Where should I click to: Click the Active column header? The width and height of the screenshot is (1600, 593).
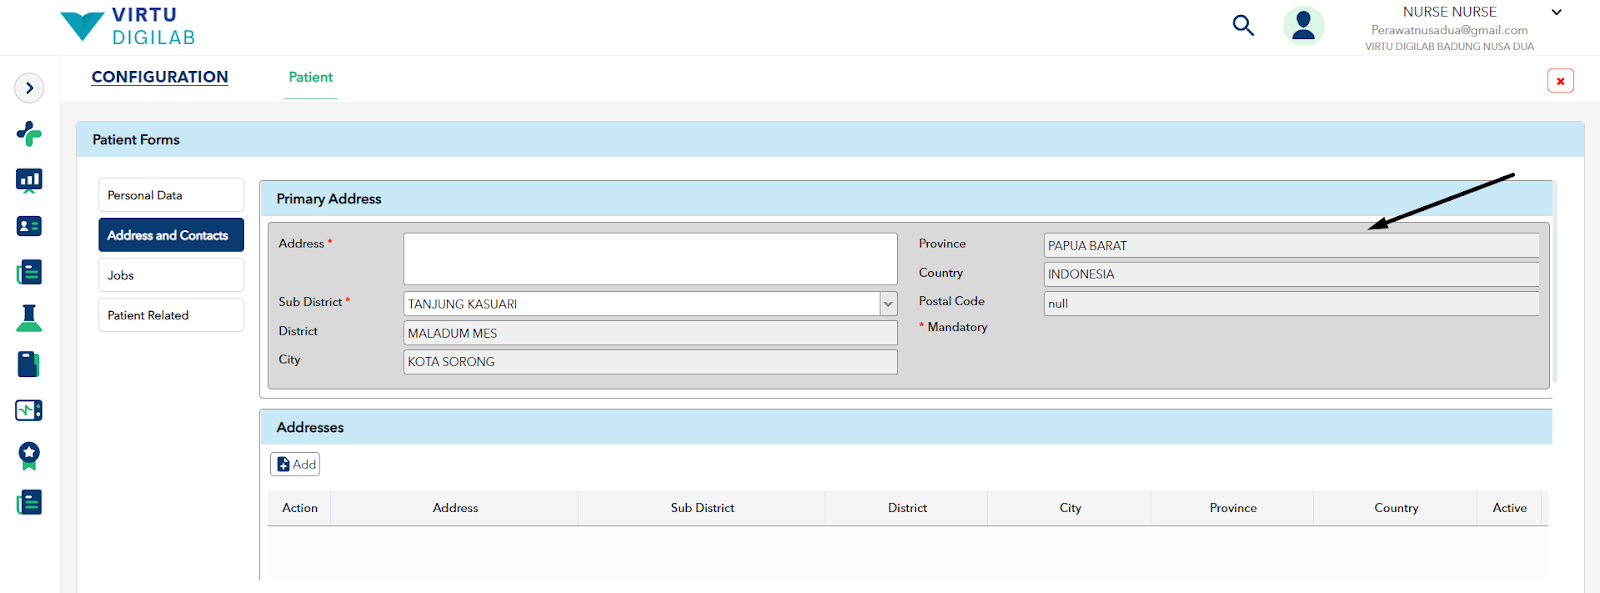point(1510,508)
